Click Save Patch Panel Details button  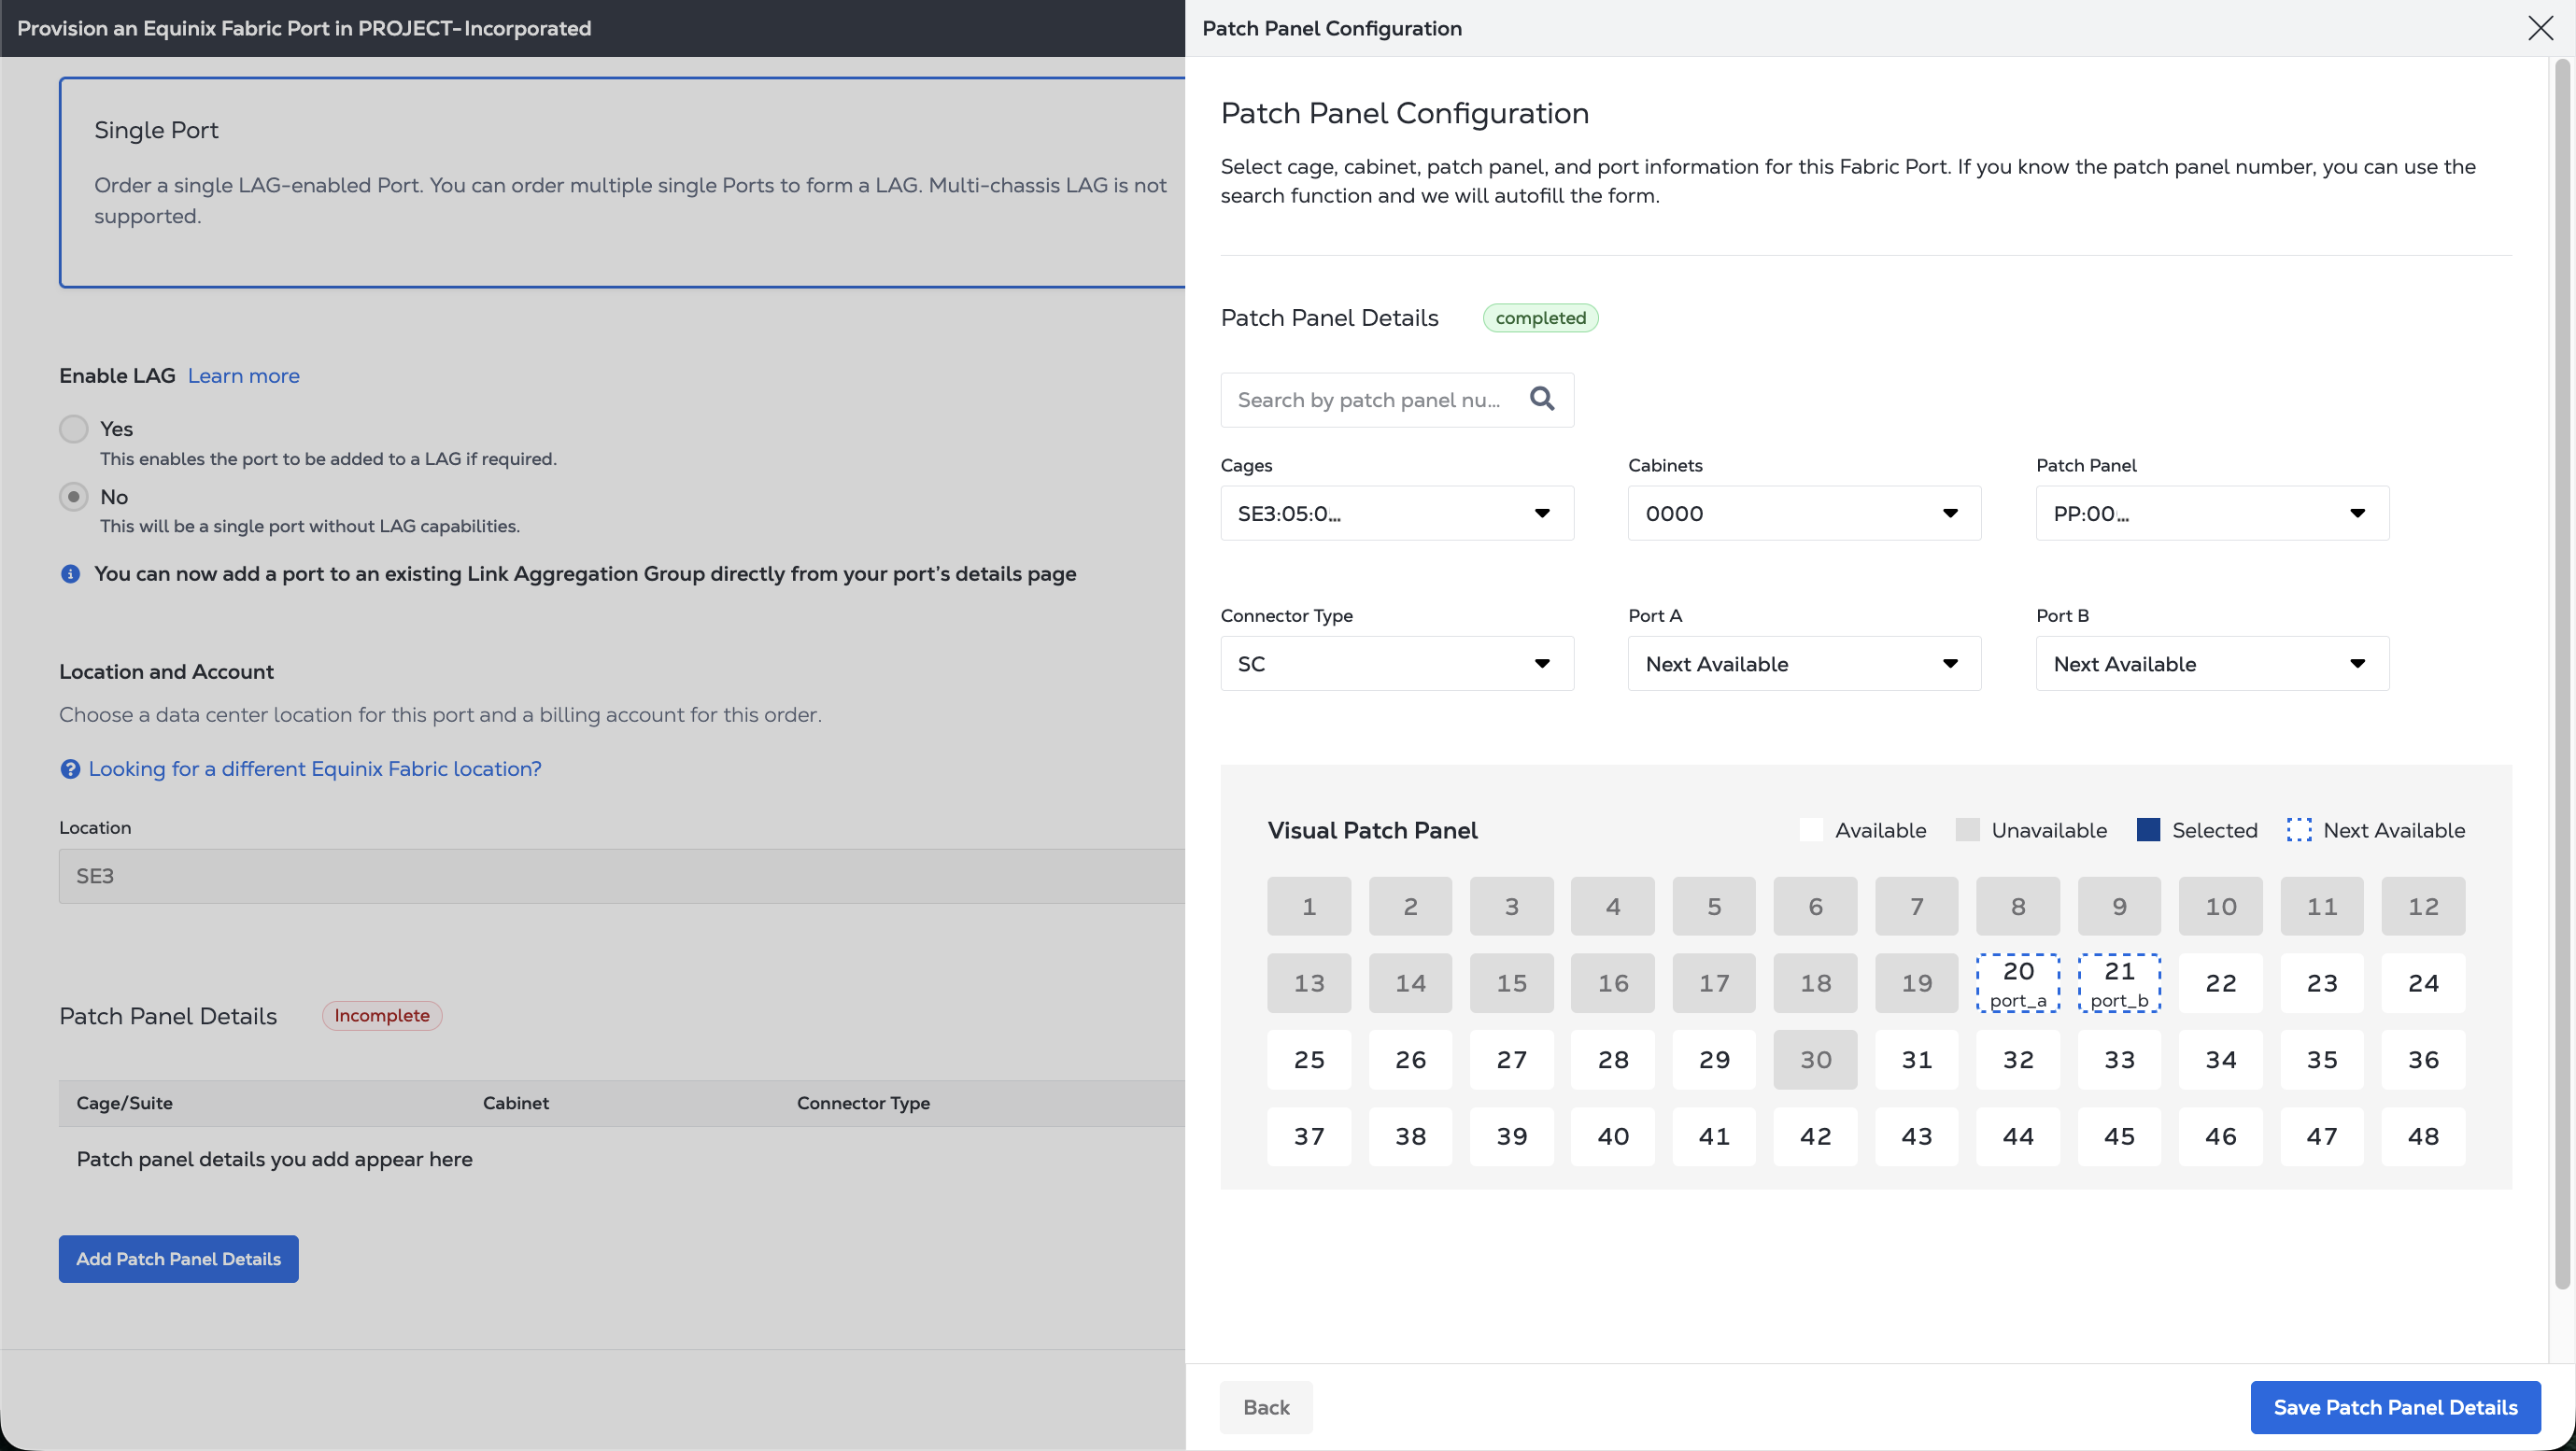[2394, 1407]
